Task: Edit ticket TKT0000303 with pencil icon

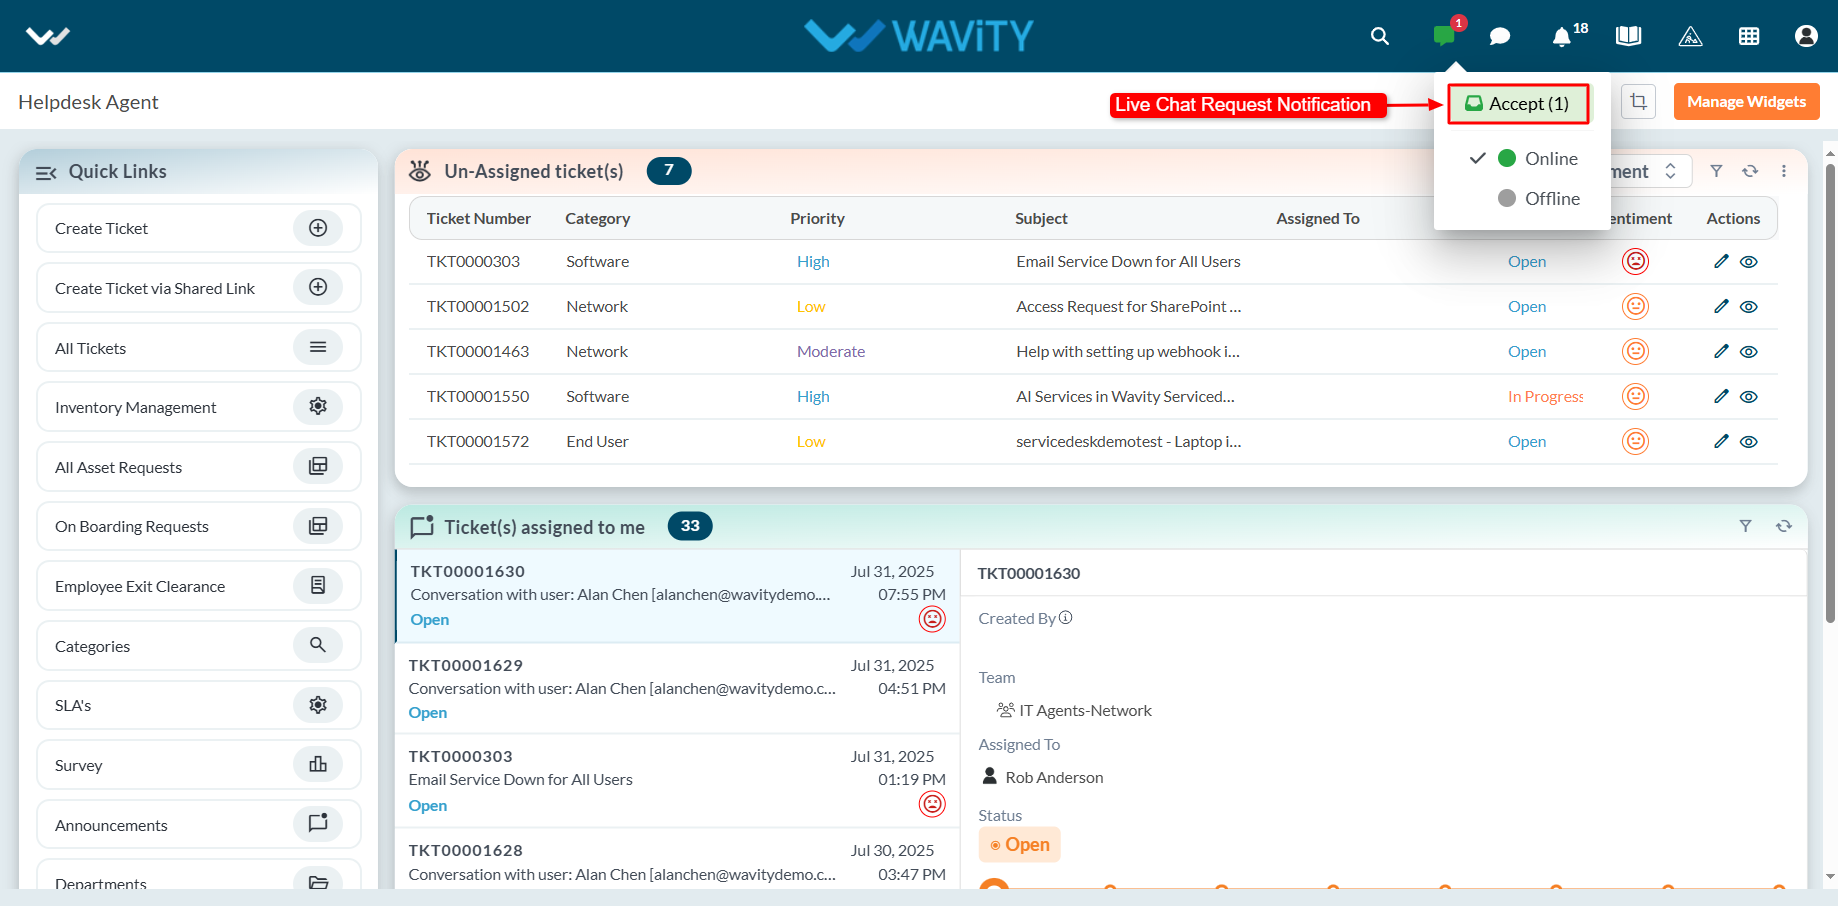Action: (1721, 261)
